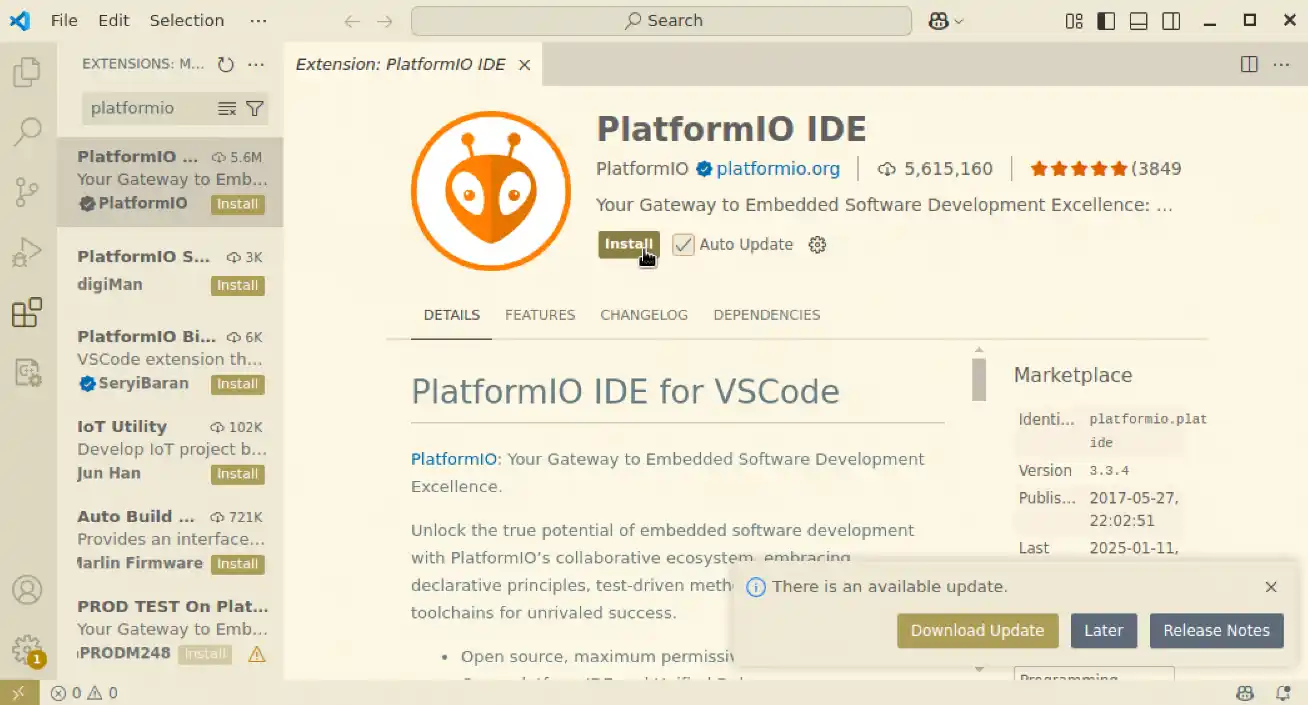Viewport: 1308px width, 705px height.
Task: Click the 5,615,160 install count
Action: click(x=936, y=169)
